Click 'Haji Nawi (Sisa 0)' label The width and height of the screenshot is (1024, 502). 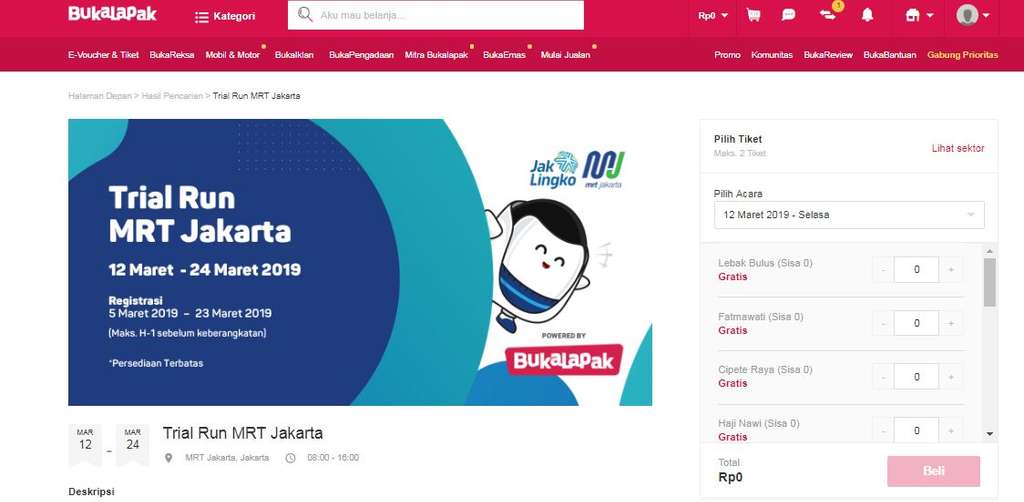coord(758,424)
